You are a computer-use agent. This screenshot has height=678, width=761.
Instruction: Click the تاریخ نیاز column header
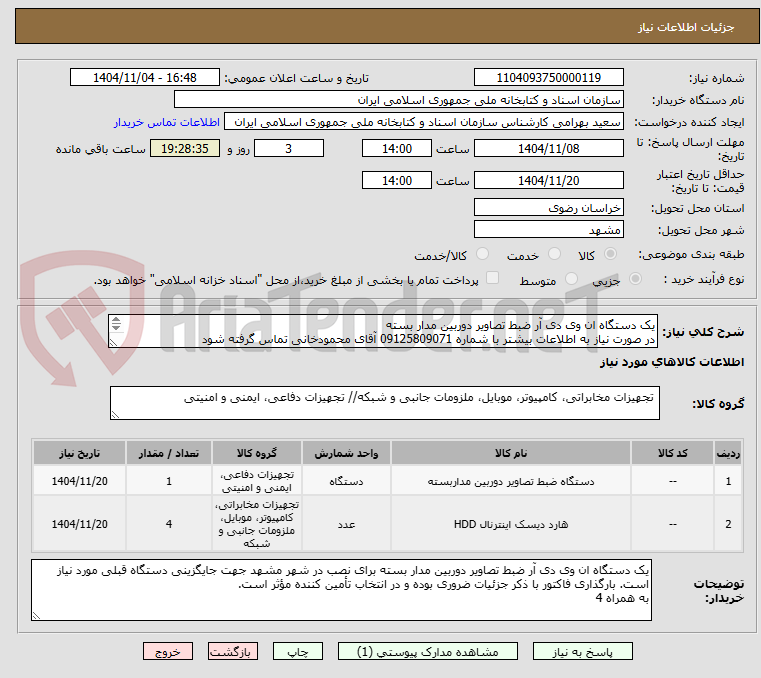pos(79,453)
